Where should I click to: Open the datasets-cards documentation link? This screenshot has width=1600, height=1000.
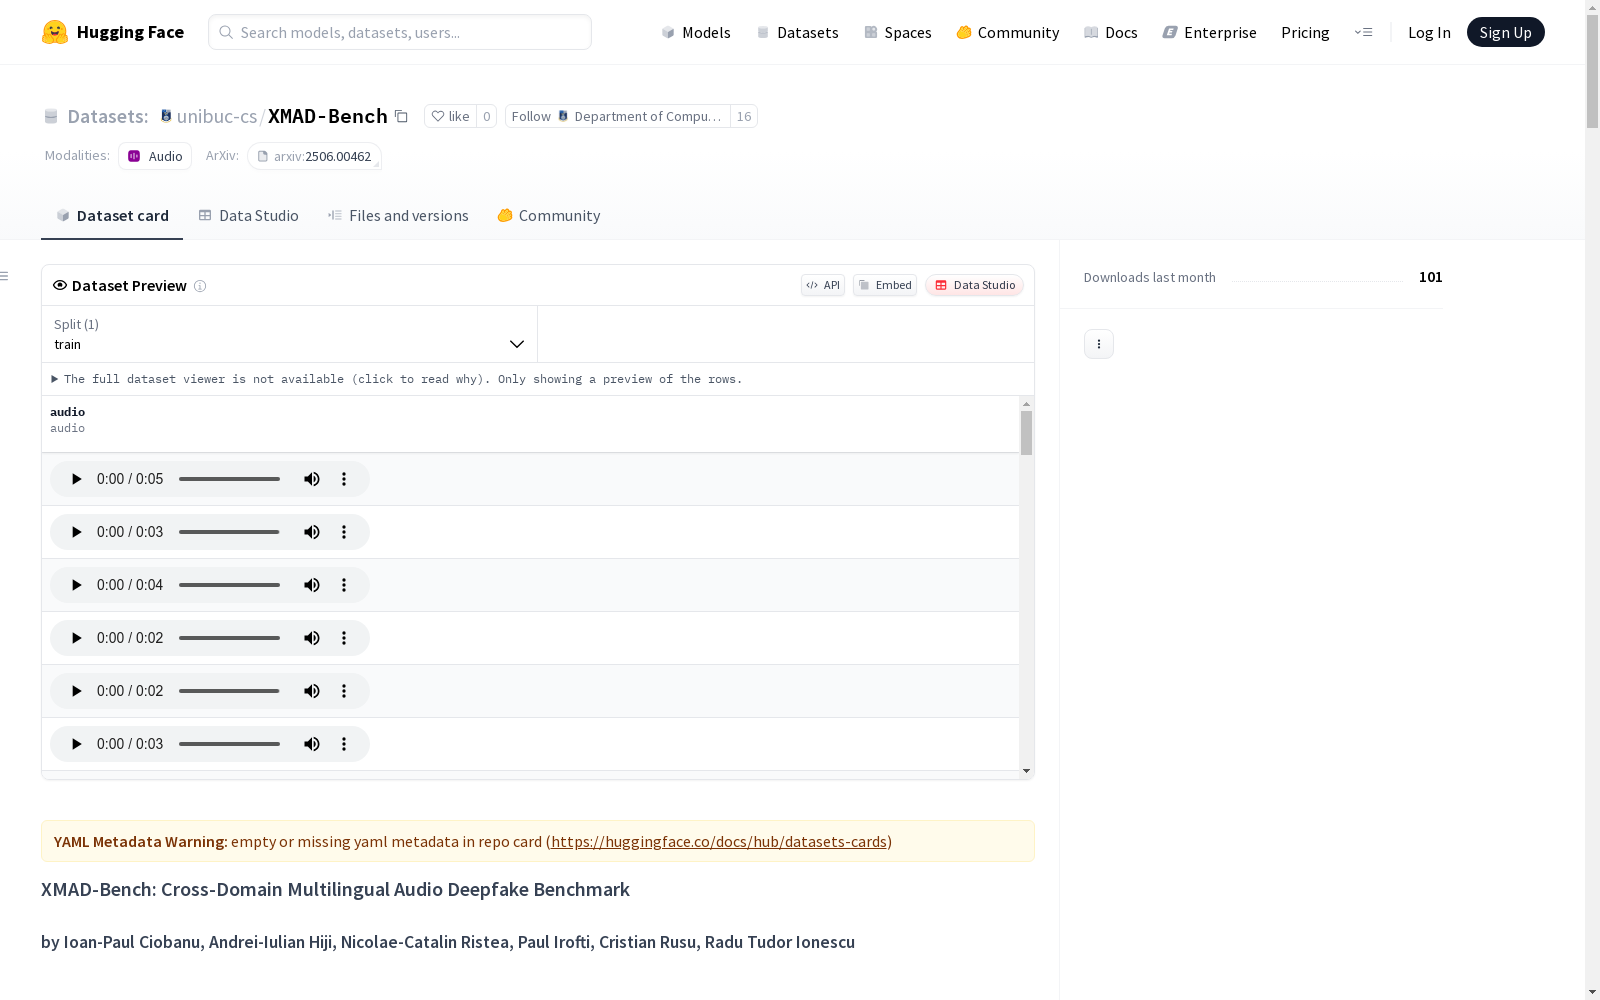pos(719,842)
